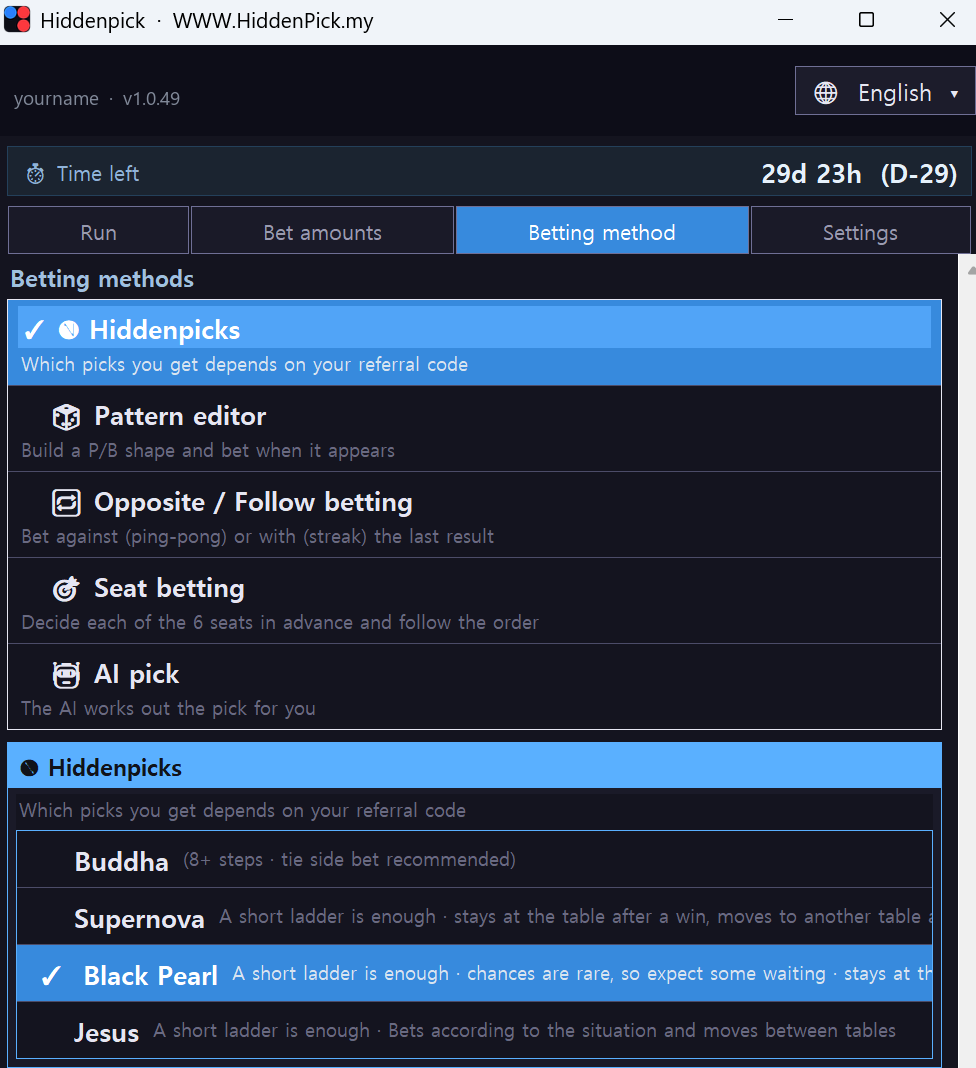Click 'Bet against (ping-pong) or with (streak)' description
The width and height of the screenshot is (976, 1068).
pyautogui.click(x=257, y=537)
